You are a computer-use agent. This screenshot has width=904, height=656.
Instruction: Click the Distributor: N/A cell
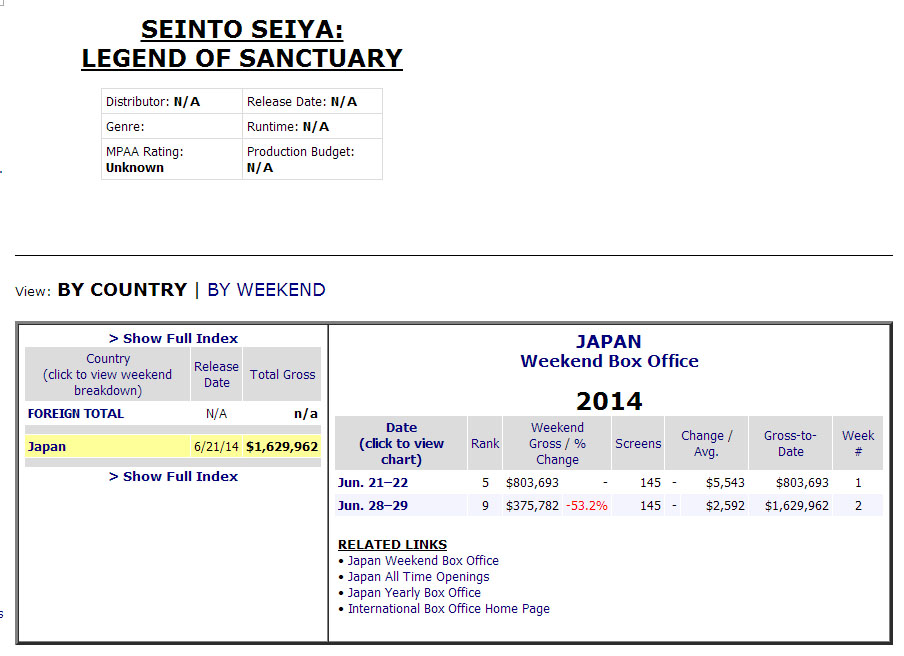[172, 101]
